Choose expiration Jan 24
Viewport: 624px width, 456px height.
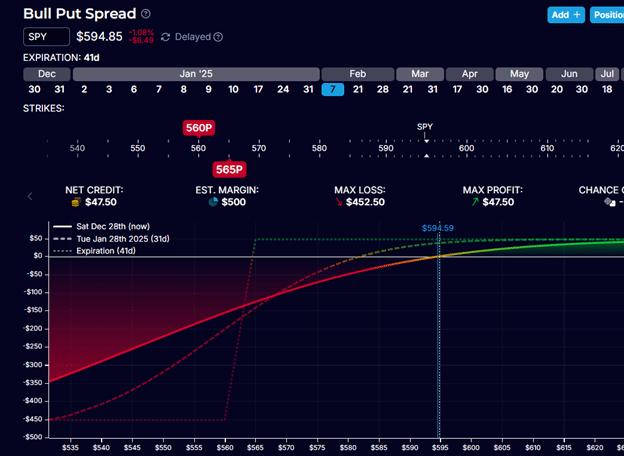[x=283, y=89]
